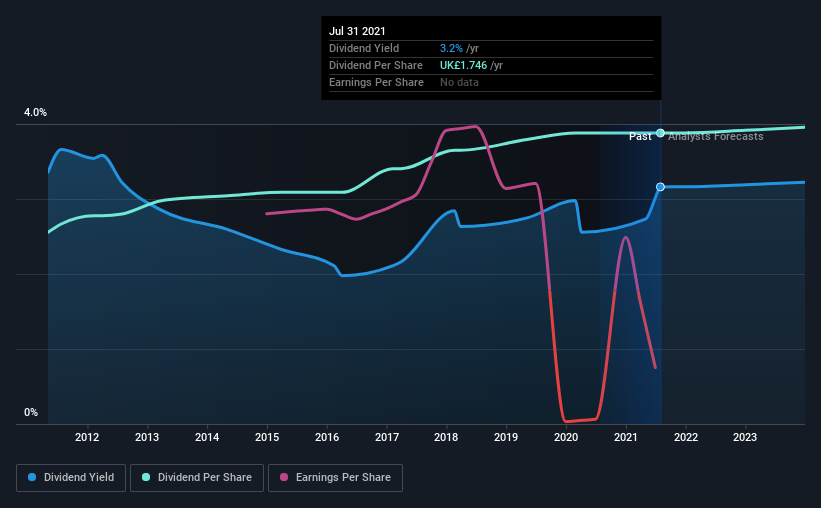
Task: Click the 2015 x-axis year label
Action: 267,437
